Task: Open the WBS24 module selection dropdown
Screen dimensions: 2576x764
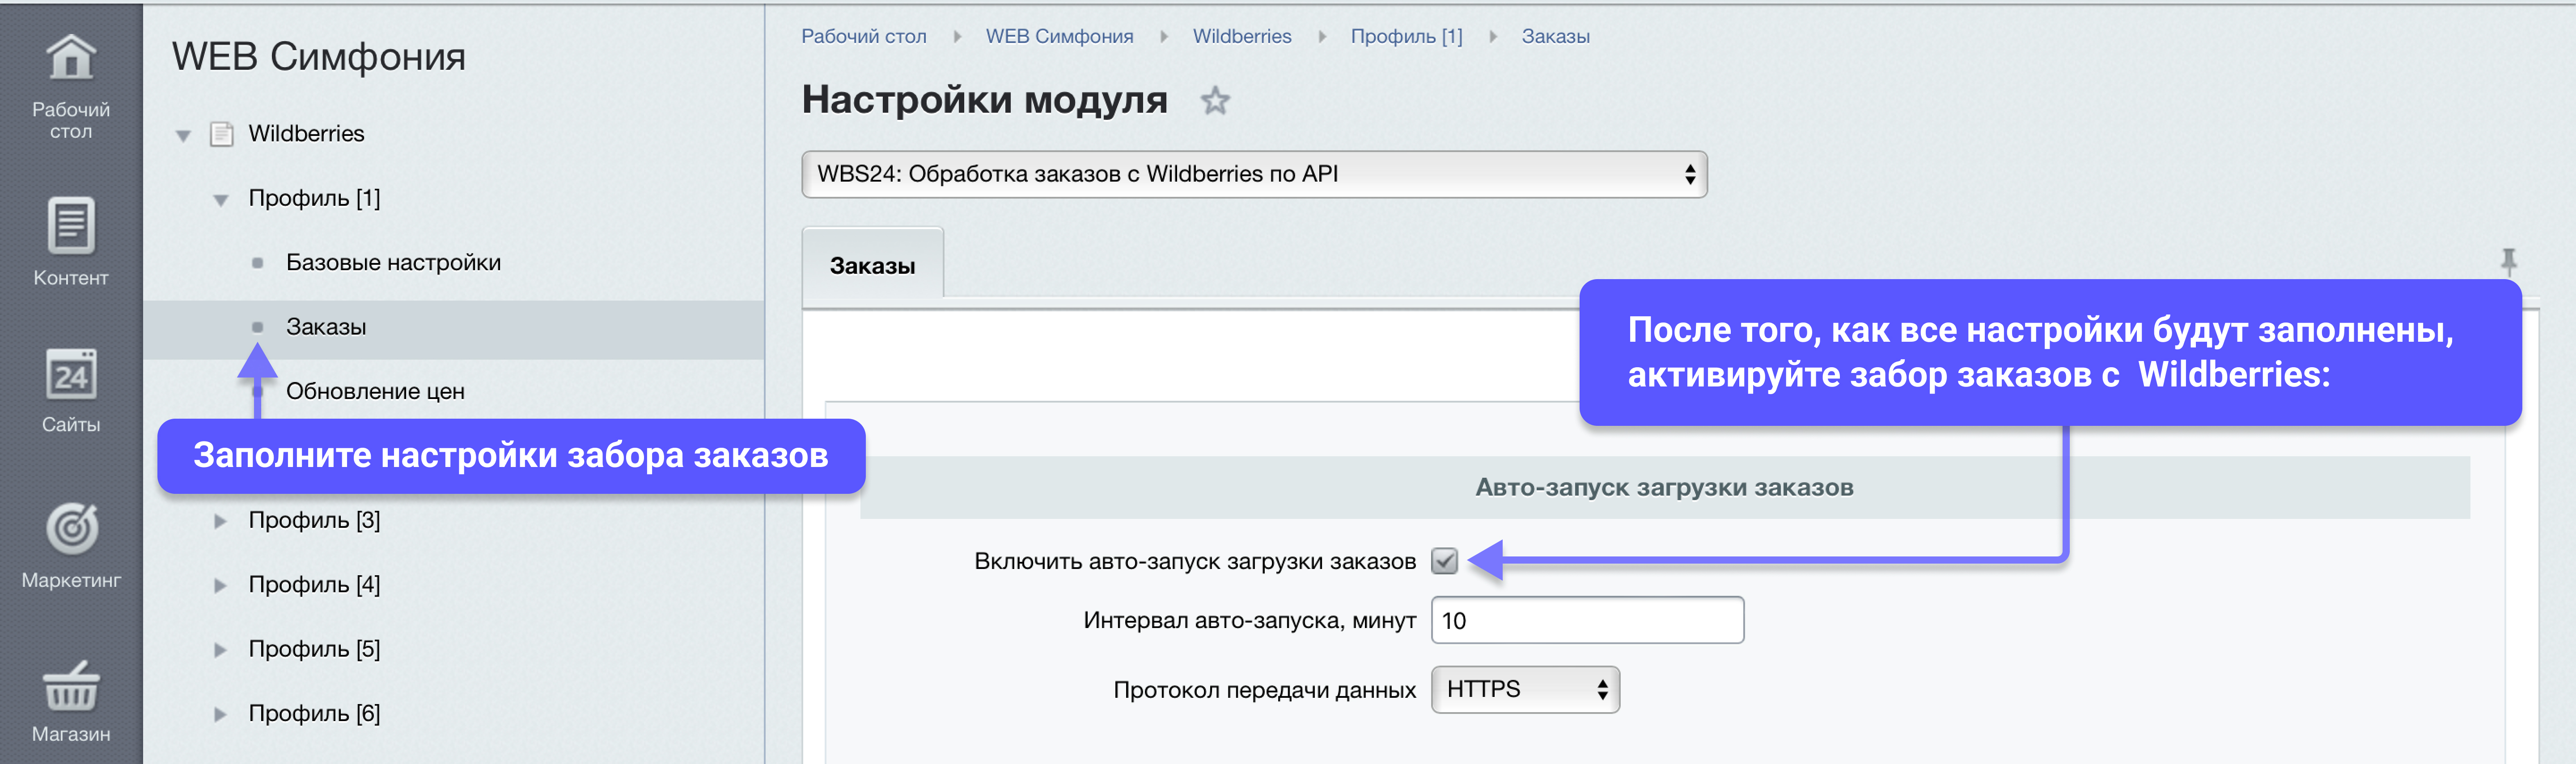Action: pyautogui.click(x=1253, y=174)
